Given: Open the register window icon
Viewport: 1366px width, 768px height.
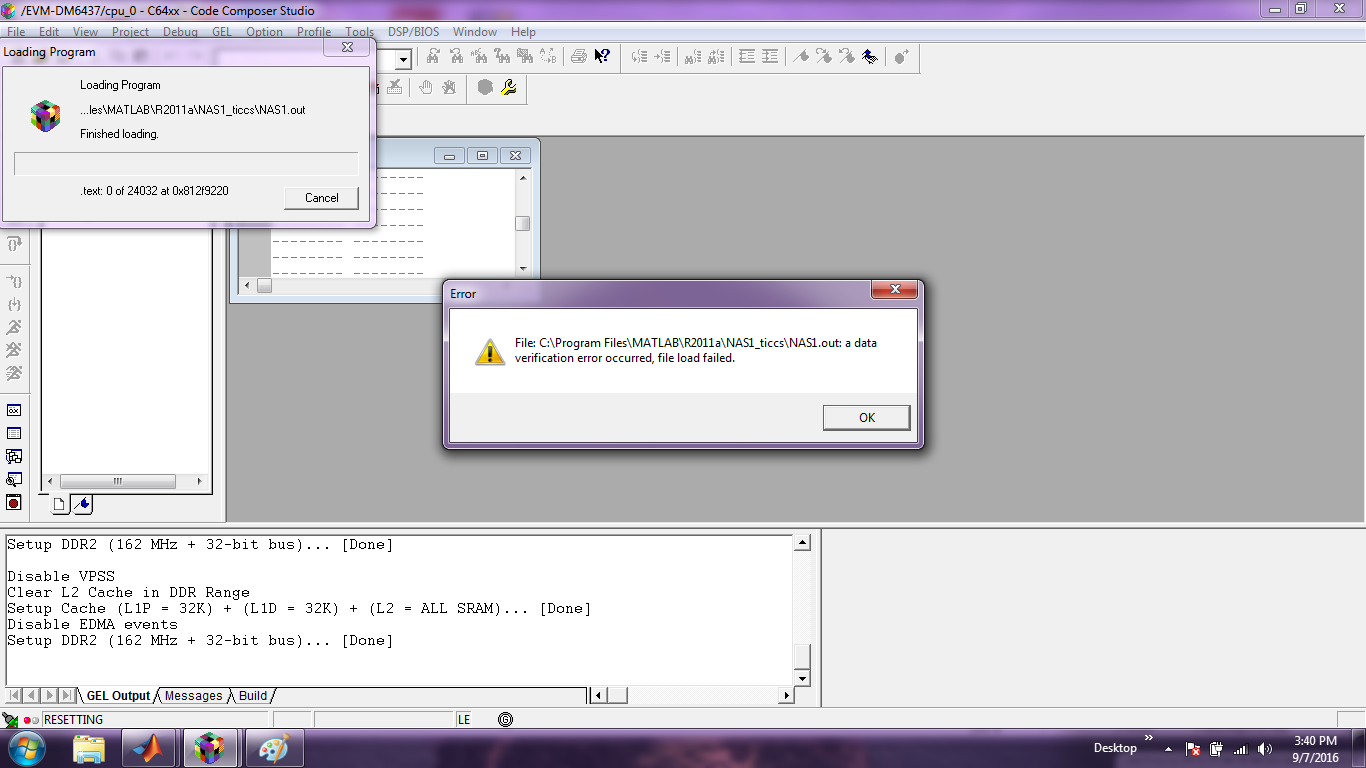Looking at the screenshot, I should pos(14,410).
